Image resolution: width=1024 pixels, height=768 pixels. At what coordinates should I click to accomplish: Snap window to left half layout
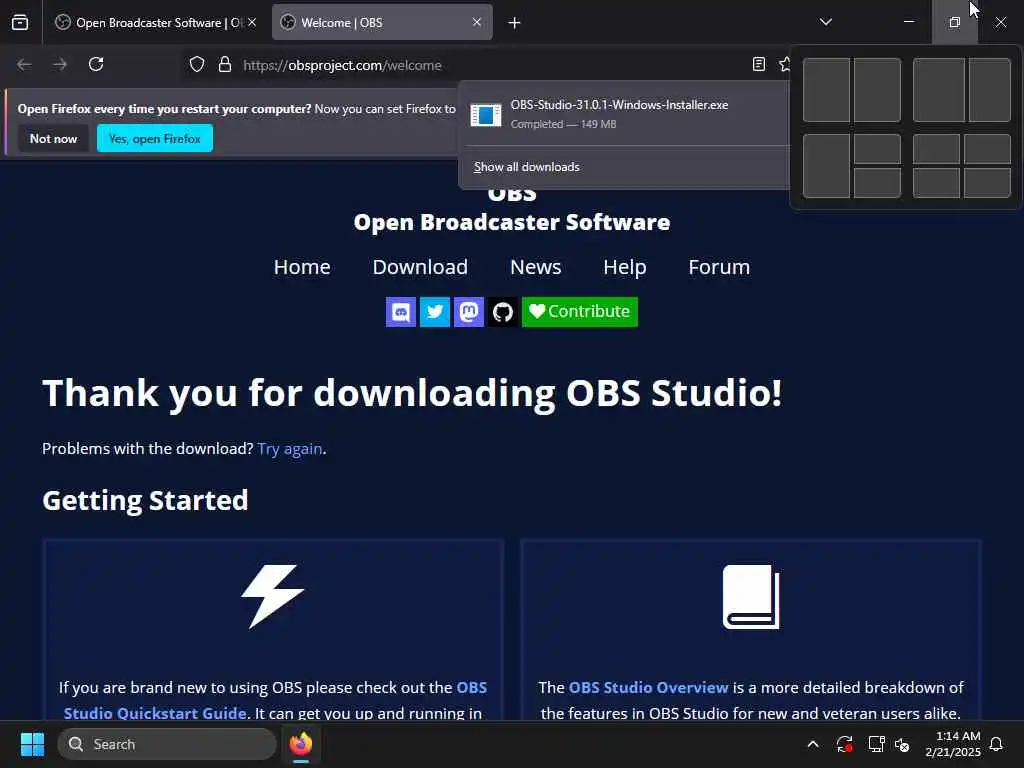pyautogui.click(x=826, y=90)
